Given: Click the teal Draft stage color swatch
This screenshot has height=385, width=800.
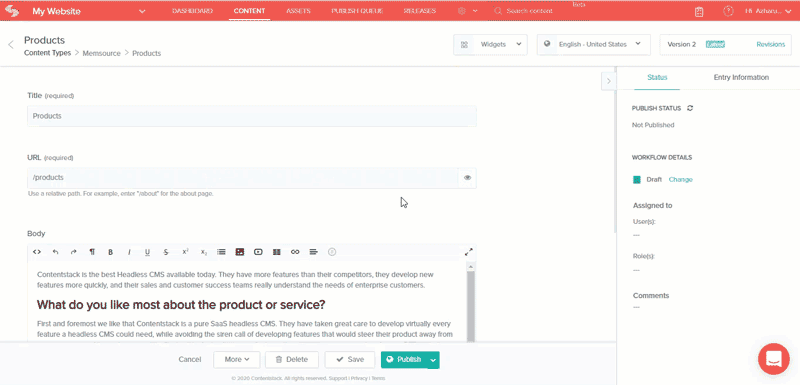Looking at the screenshot, I should point(637,179).
